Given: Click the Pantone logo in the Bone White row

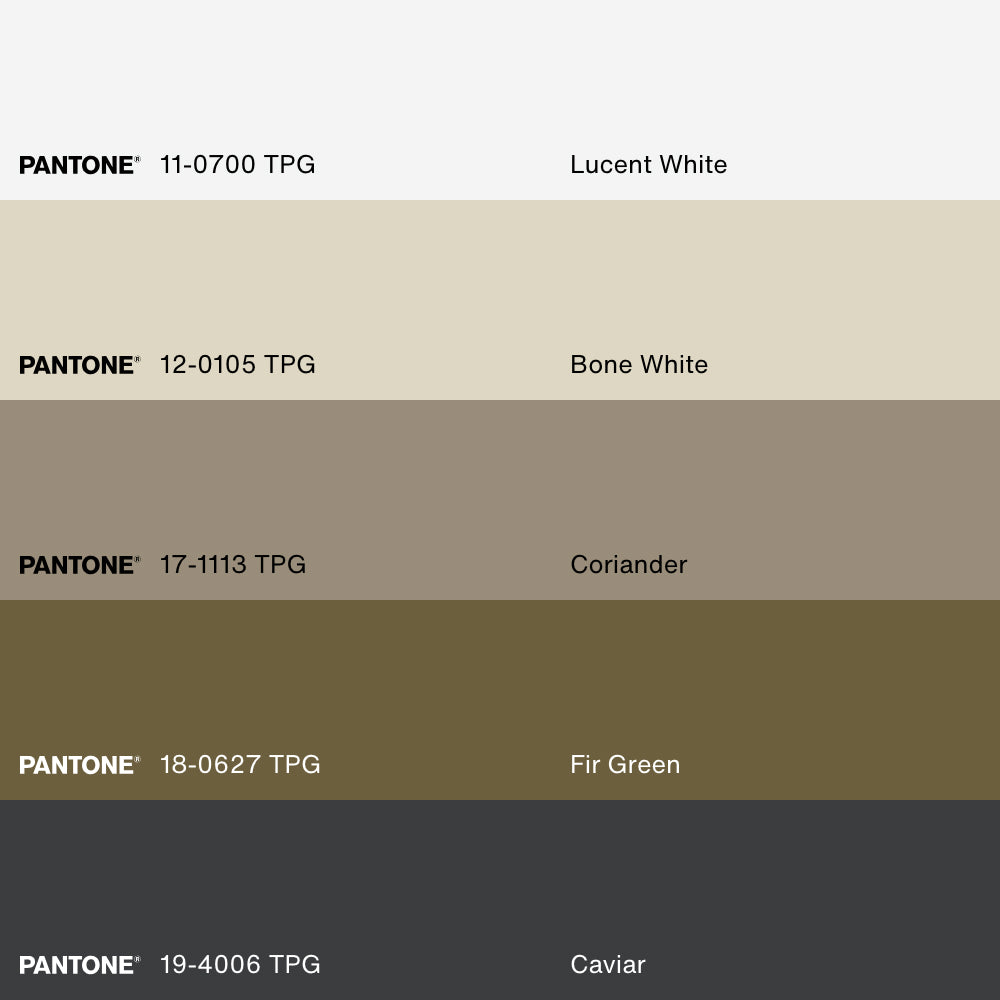Looking at the screenshot, I should pos(79,365).
